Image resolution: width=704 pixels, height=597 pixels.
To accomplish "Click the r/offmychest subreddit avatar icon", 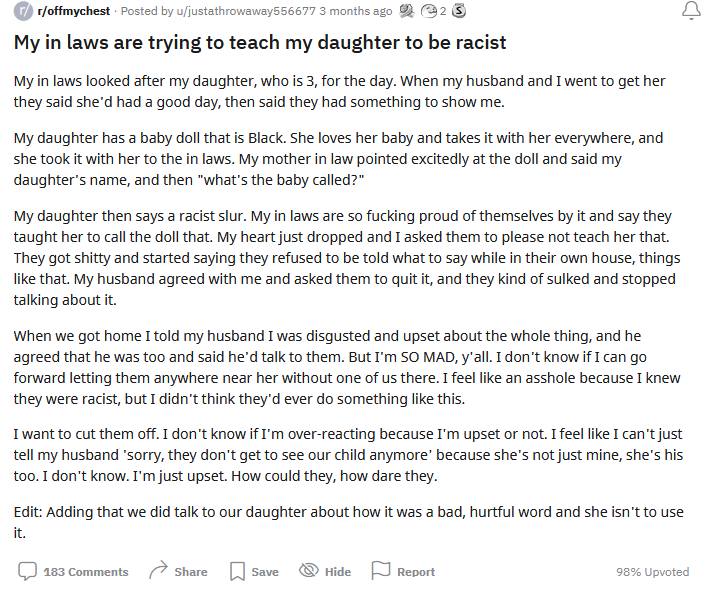I will pos(23,11).
